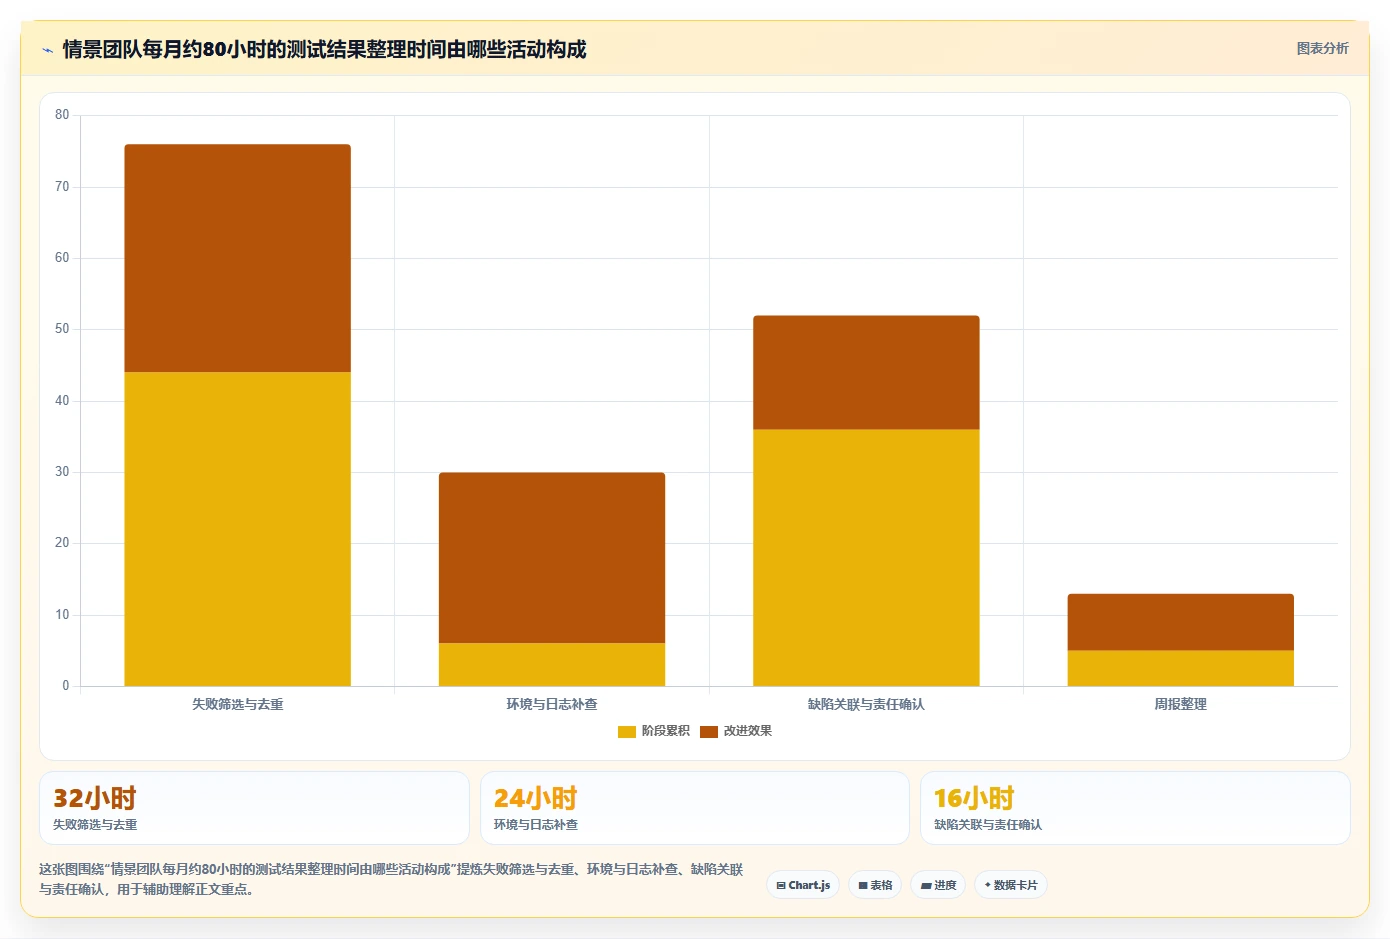Viewport: 1390px width, 939px height.
Task: Click the 图表分析 label in header
Action: [1322, 48]
